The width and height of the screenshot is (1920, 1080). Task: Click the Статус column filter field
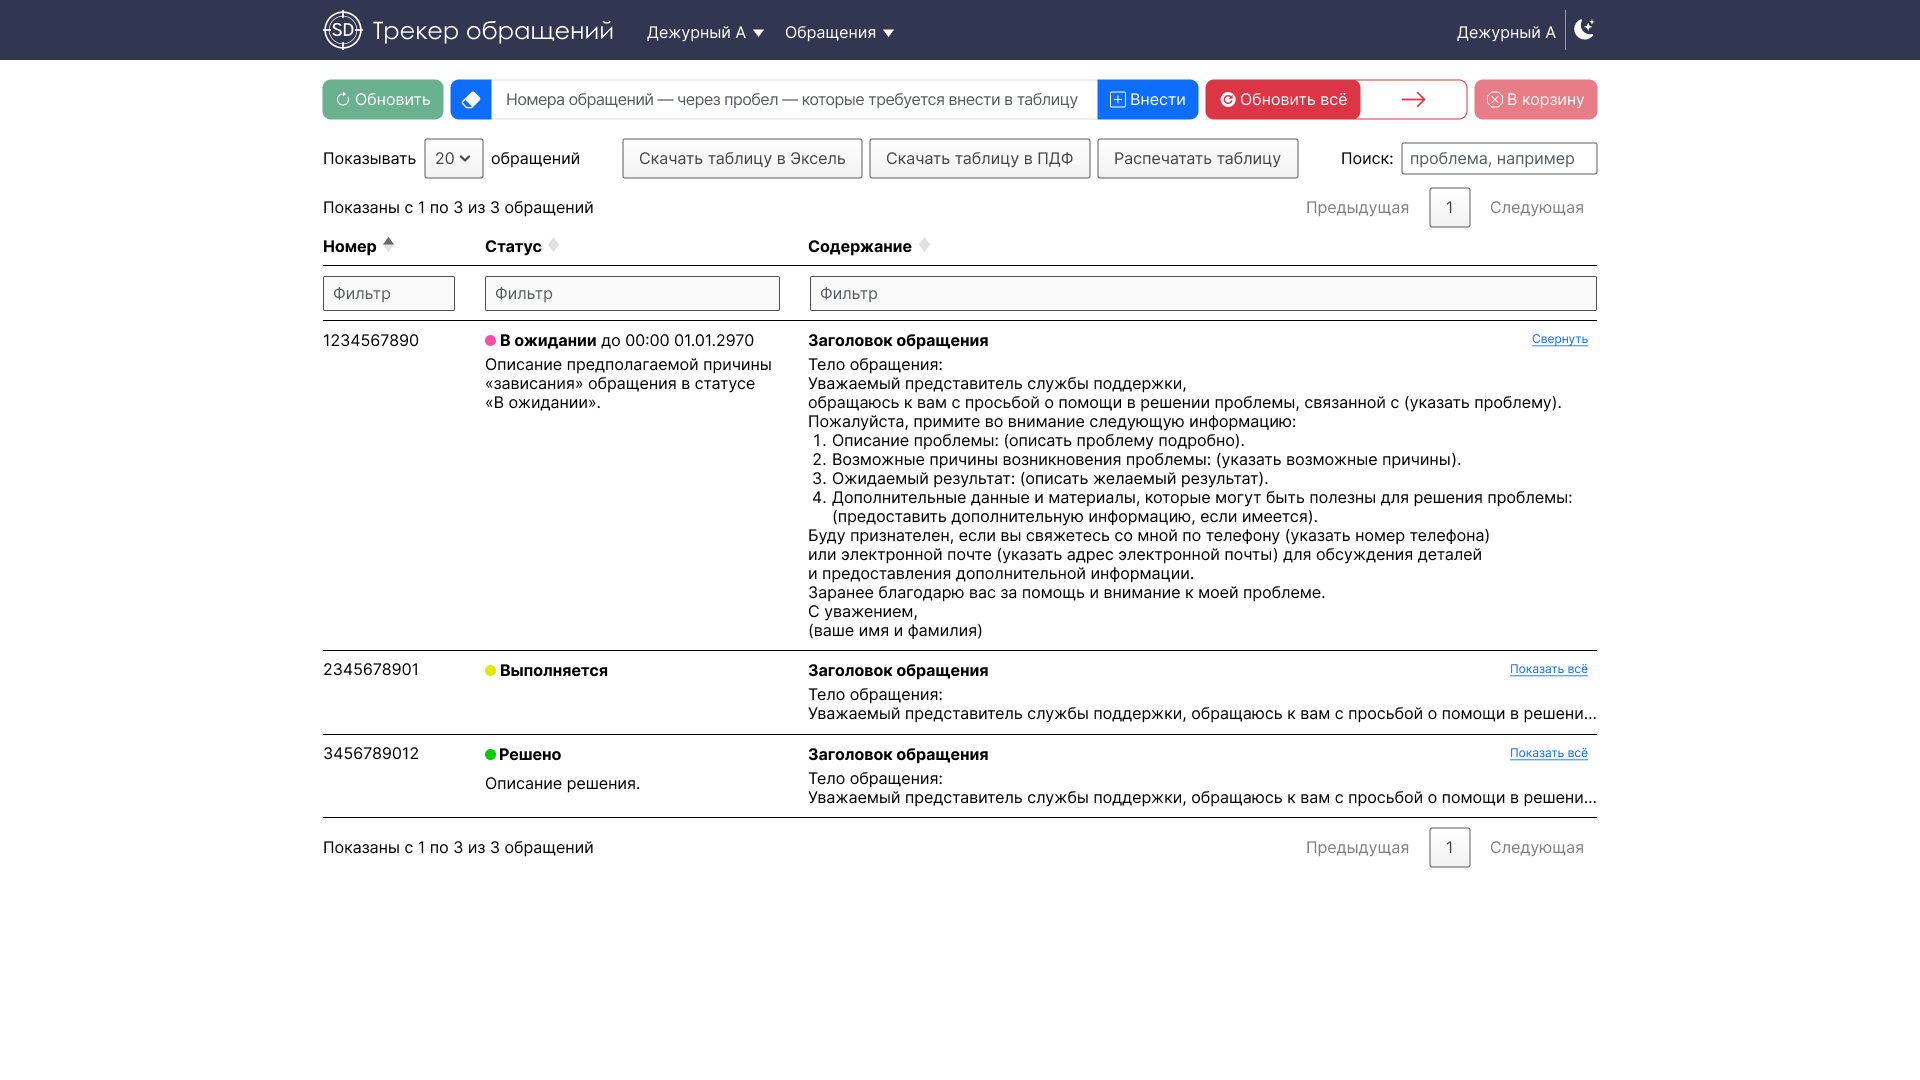coord(632,294)
